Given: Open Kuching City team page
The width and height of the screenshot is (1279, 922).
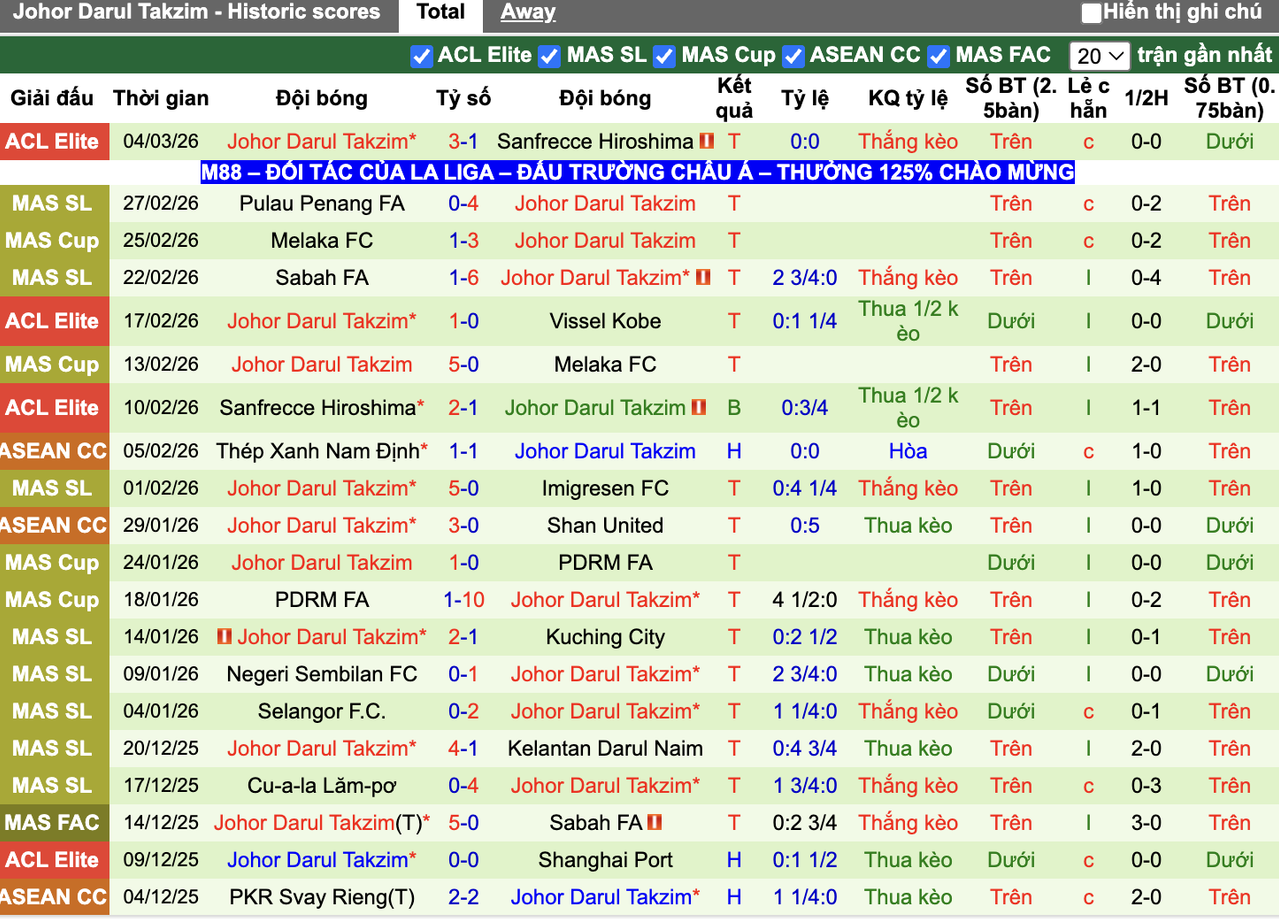Looking at the screenshot, I should point(605,636).
